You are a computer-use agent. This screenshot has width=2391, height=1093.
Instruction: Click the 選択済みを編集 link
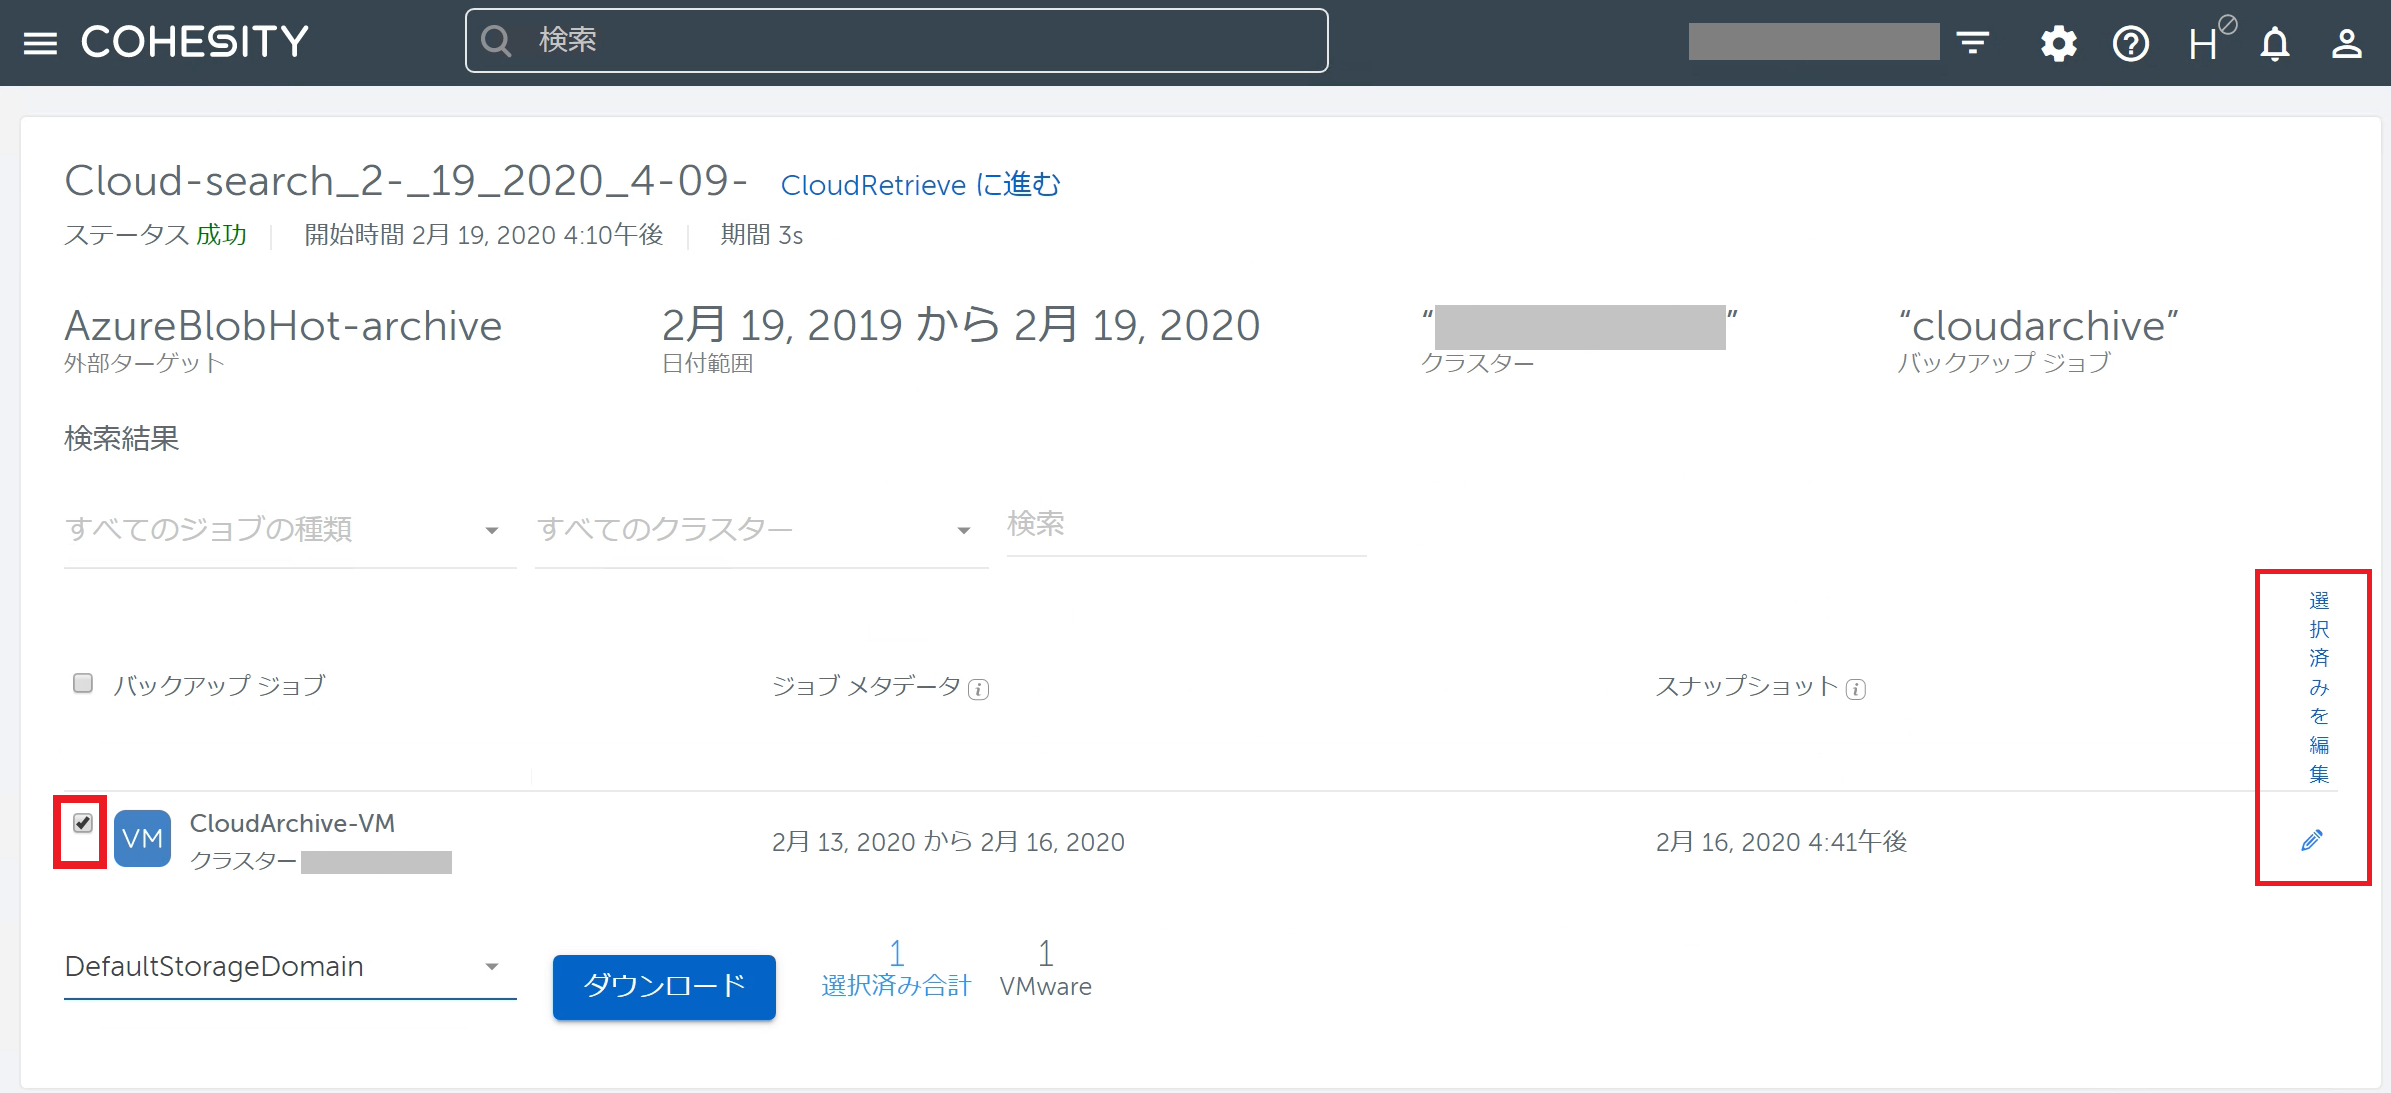click(x=2319, y=687)
